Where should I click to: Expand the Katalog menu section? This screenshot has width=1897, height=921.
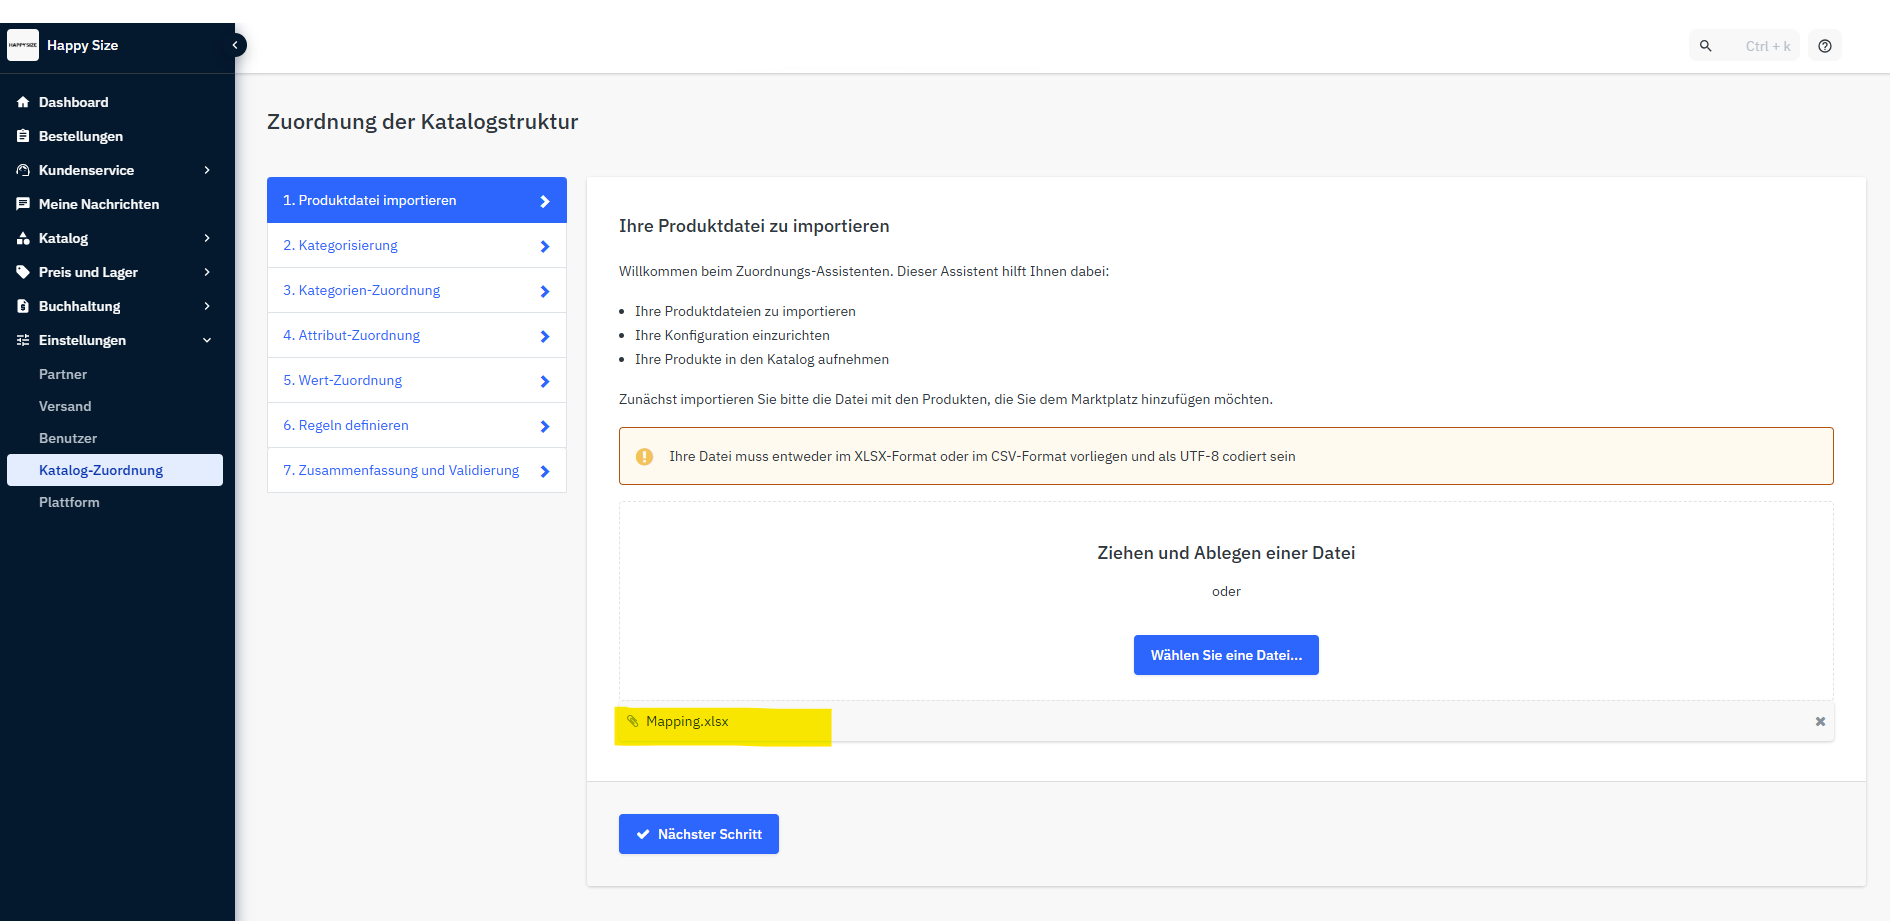(207, 238)
